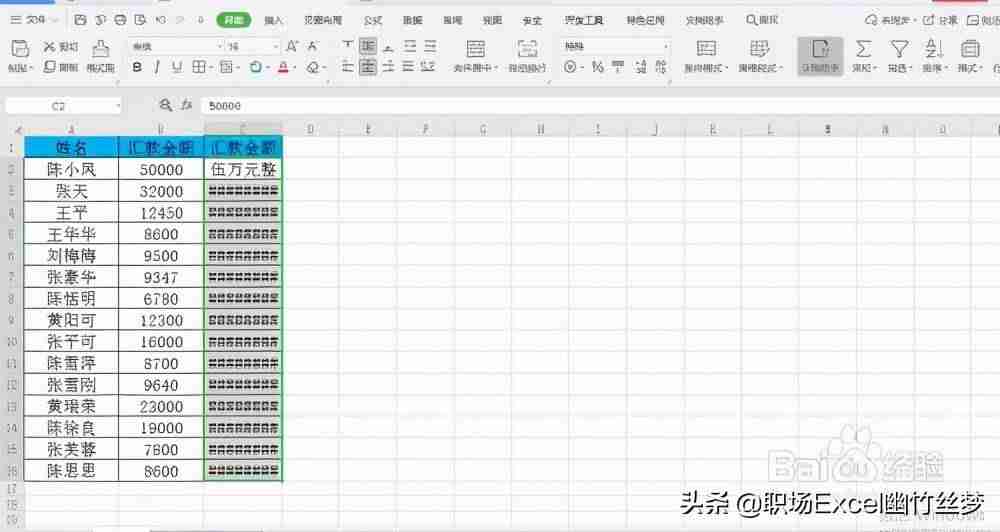Toggle Italic formatting

[x=156, y=67]
